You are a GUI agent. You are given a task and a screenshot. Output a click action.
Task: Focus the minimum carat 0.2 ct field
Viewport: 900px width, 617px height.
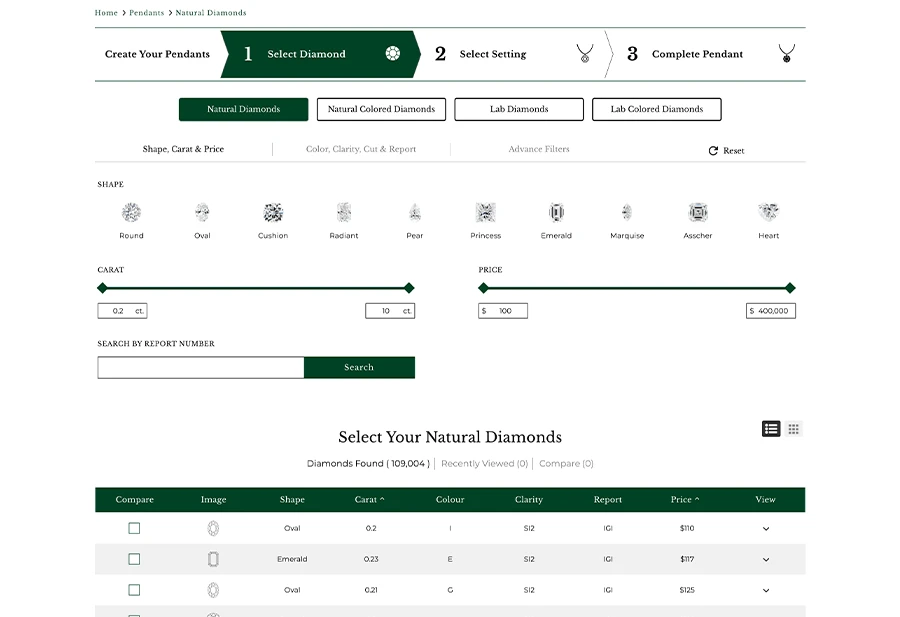(122, 311)
